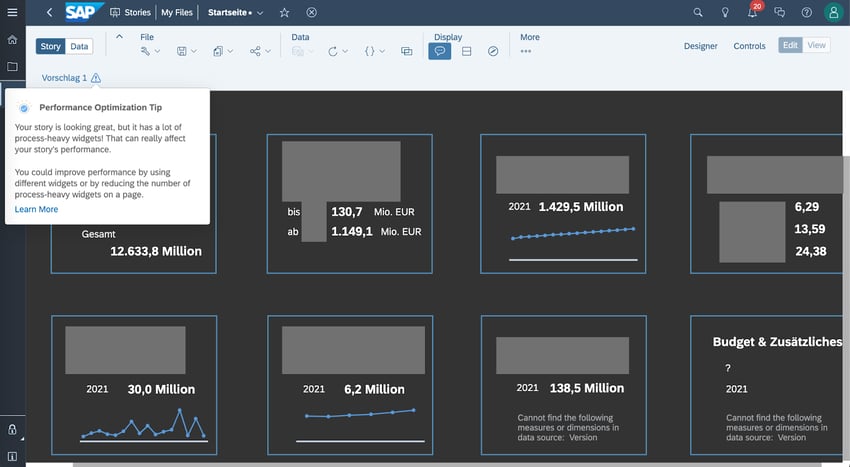Click the share icon
This screenshot has height=467, width=850.
255,51
